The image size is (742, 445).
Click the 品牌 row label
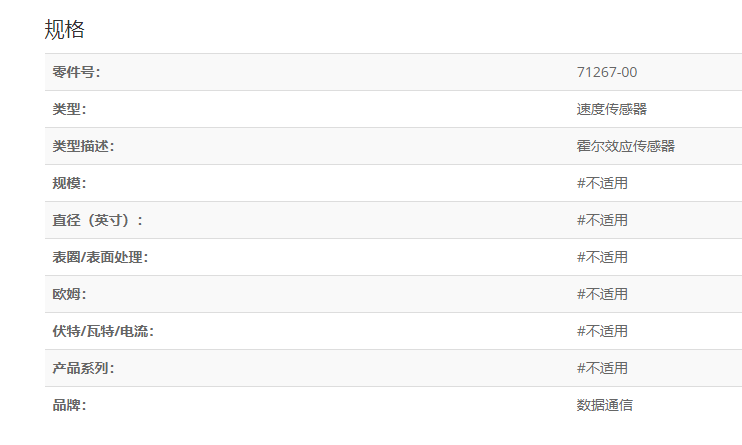[x=69, y=405]
